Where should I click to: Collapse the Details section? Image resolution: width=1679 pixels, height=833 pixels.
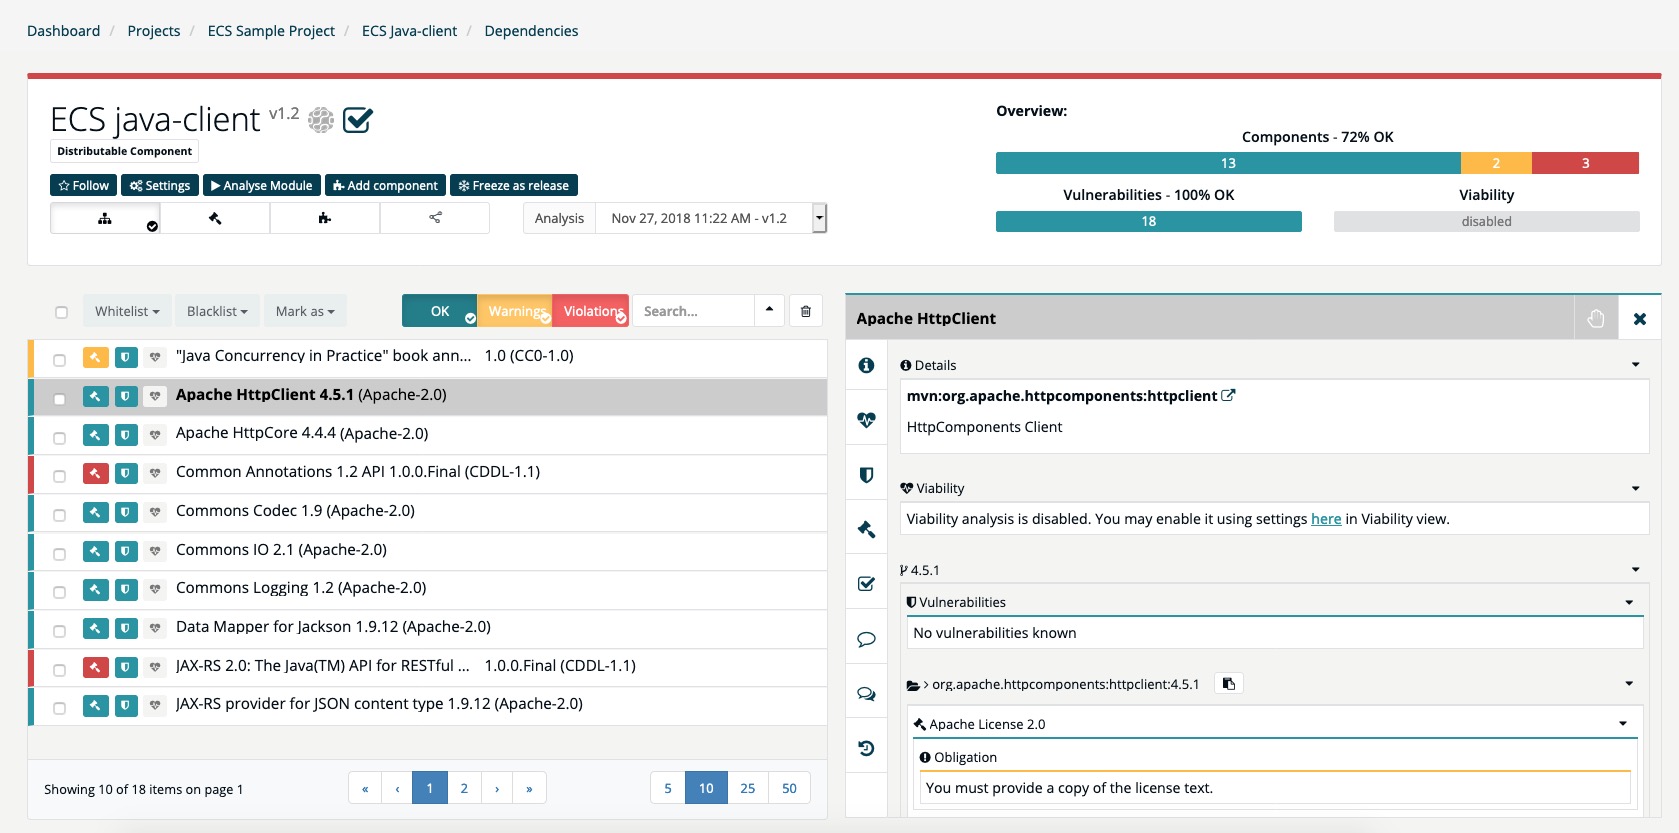(x=1636, y=365)
